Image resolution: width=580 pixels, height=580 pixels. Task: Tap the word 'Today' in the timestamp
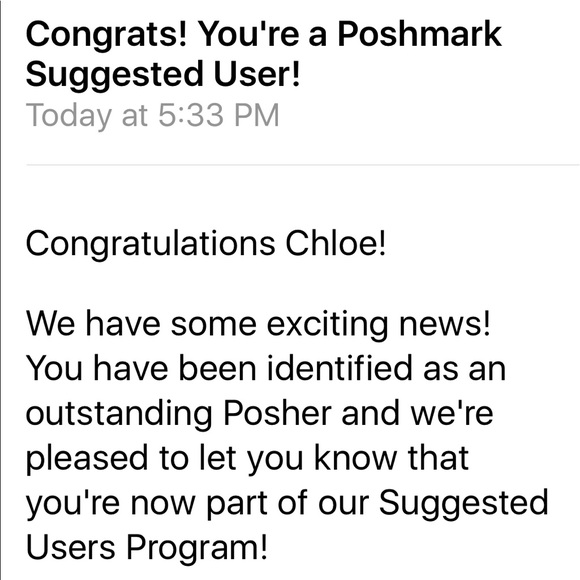(x=68, y=116)
